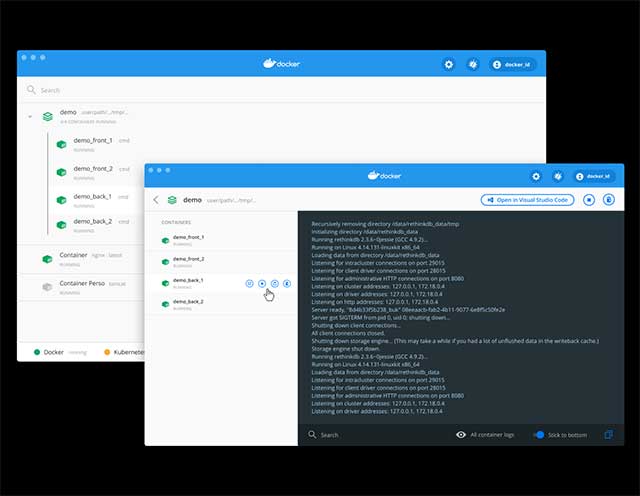
Task: Click the demo layers icon in front window header
Action: click(172, 200)
